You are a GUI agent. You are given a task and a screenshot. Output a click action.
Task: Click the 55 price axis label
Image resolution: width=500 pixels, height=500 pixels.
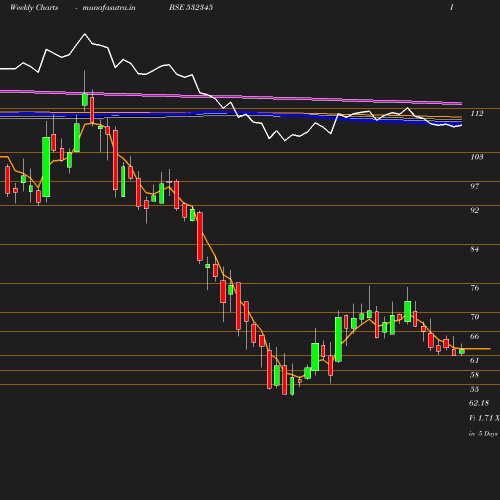click(x=475, y=389)
